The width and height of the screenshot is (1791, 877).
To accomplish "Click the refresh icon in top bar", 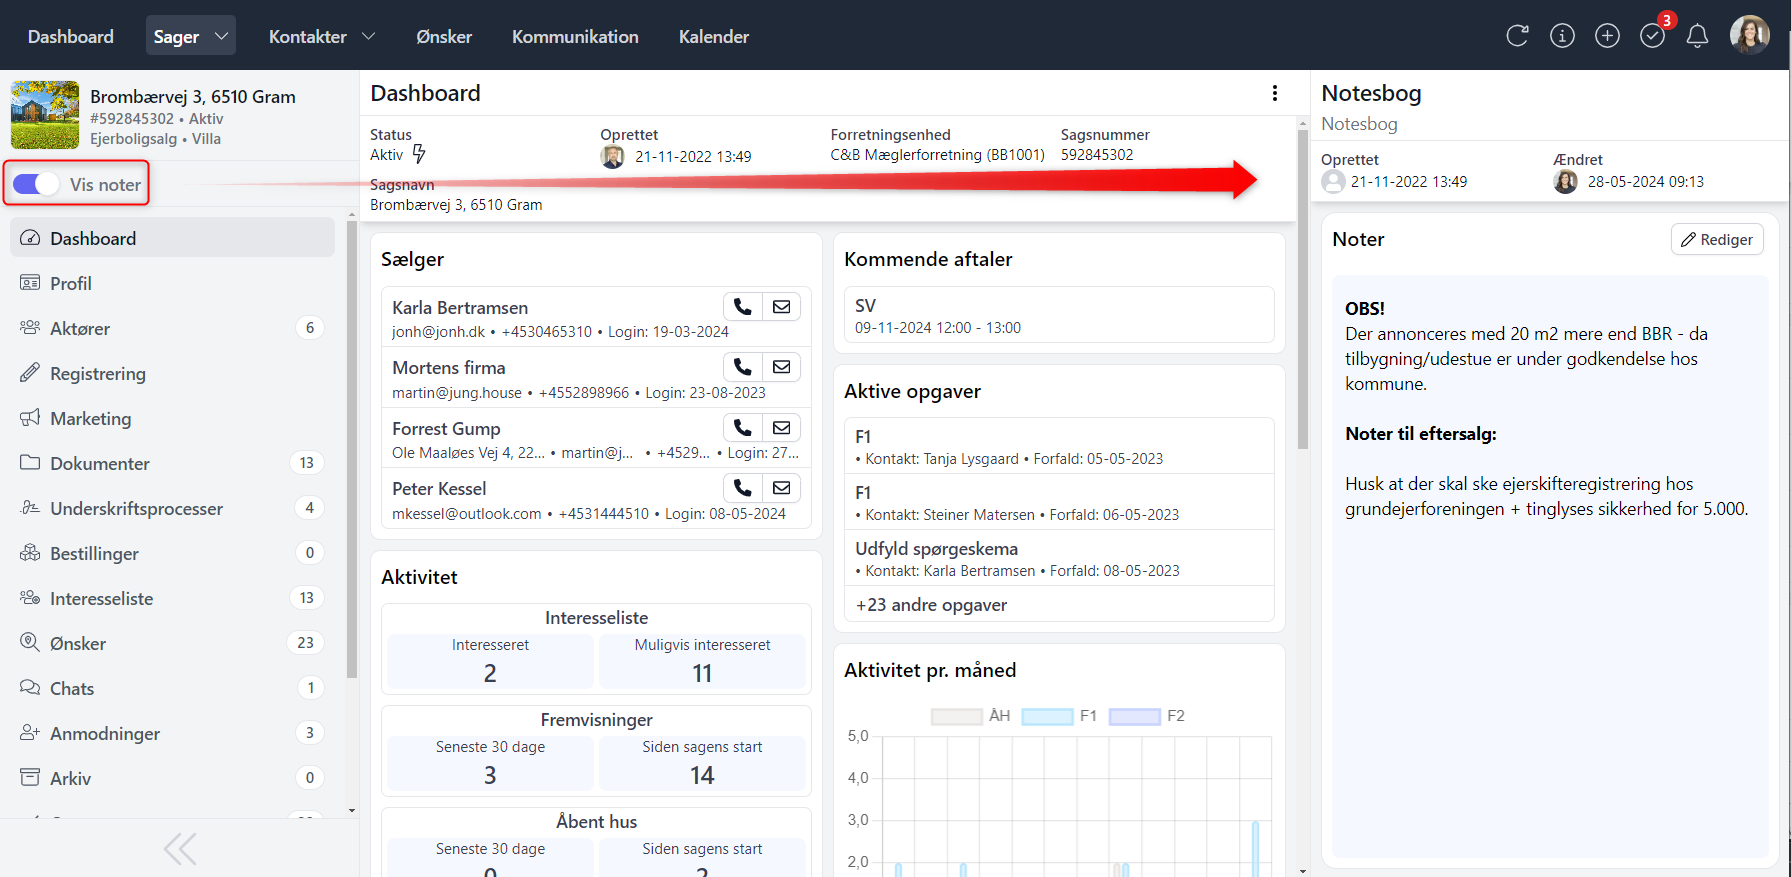I will point(1517,36).
